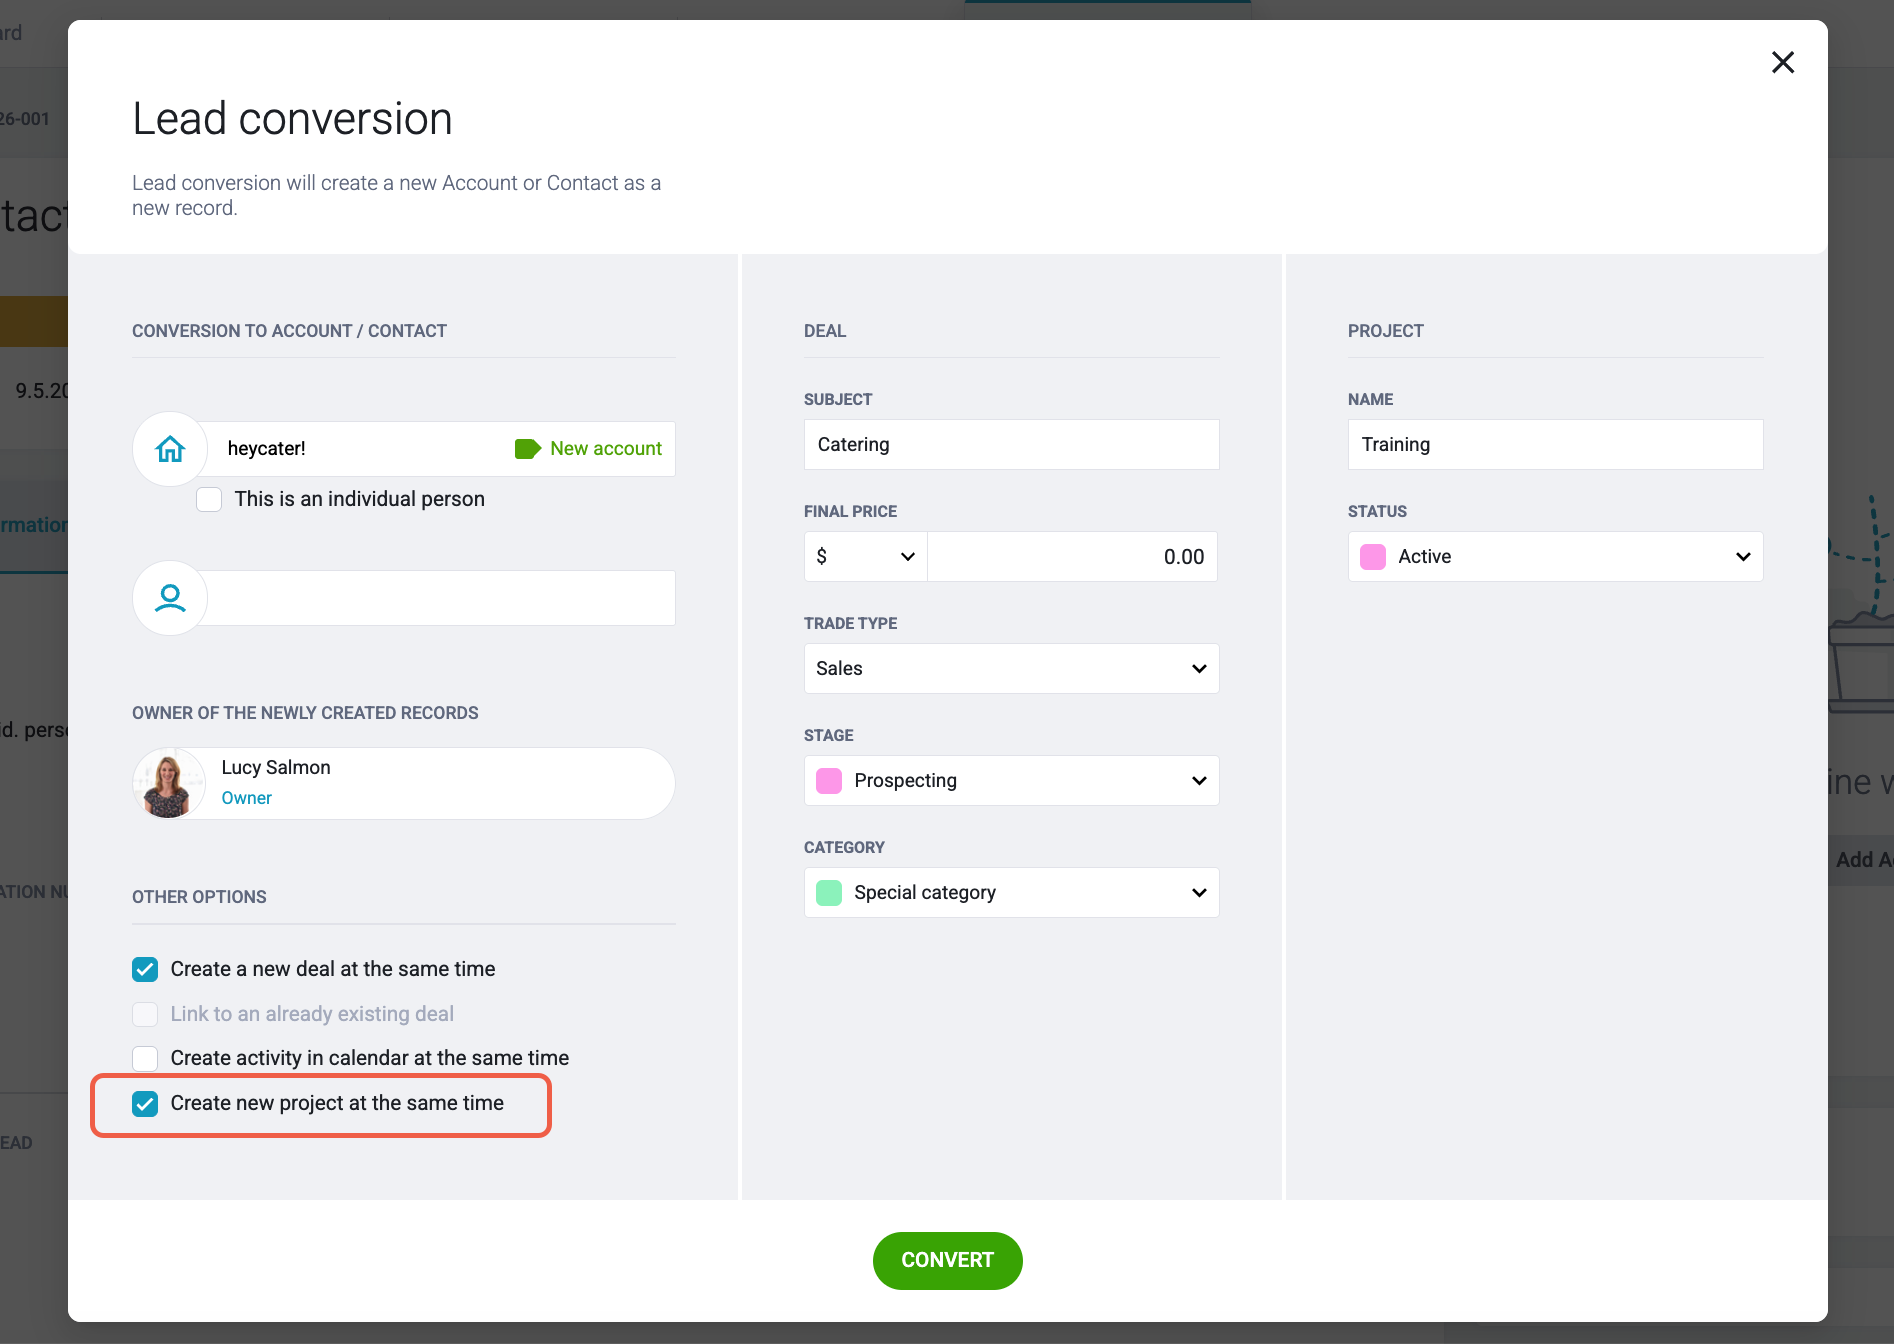
Task: Click the green CONVERT button
Action: point(947,1260)
